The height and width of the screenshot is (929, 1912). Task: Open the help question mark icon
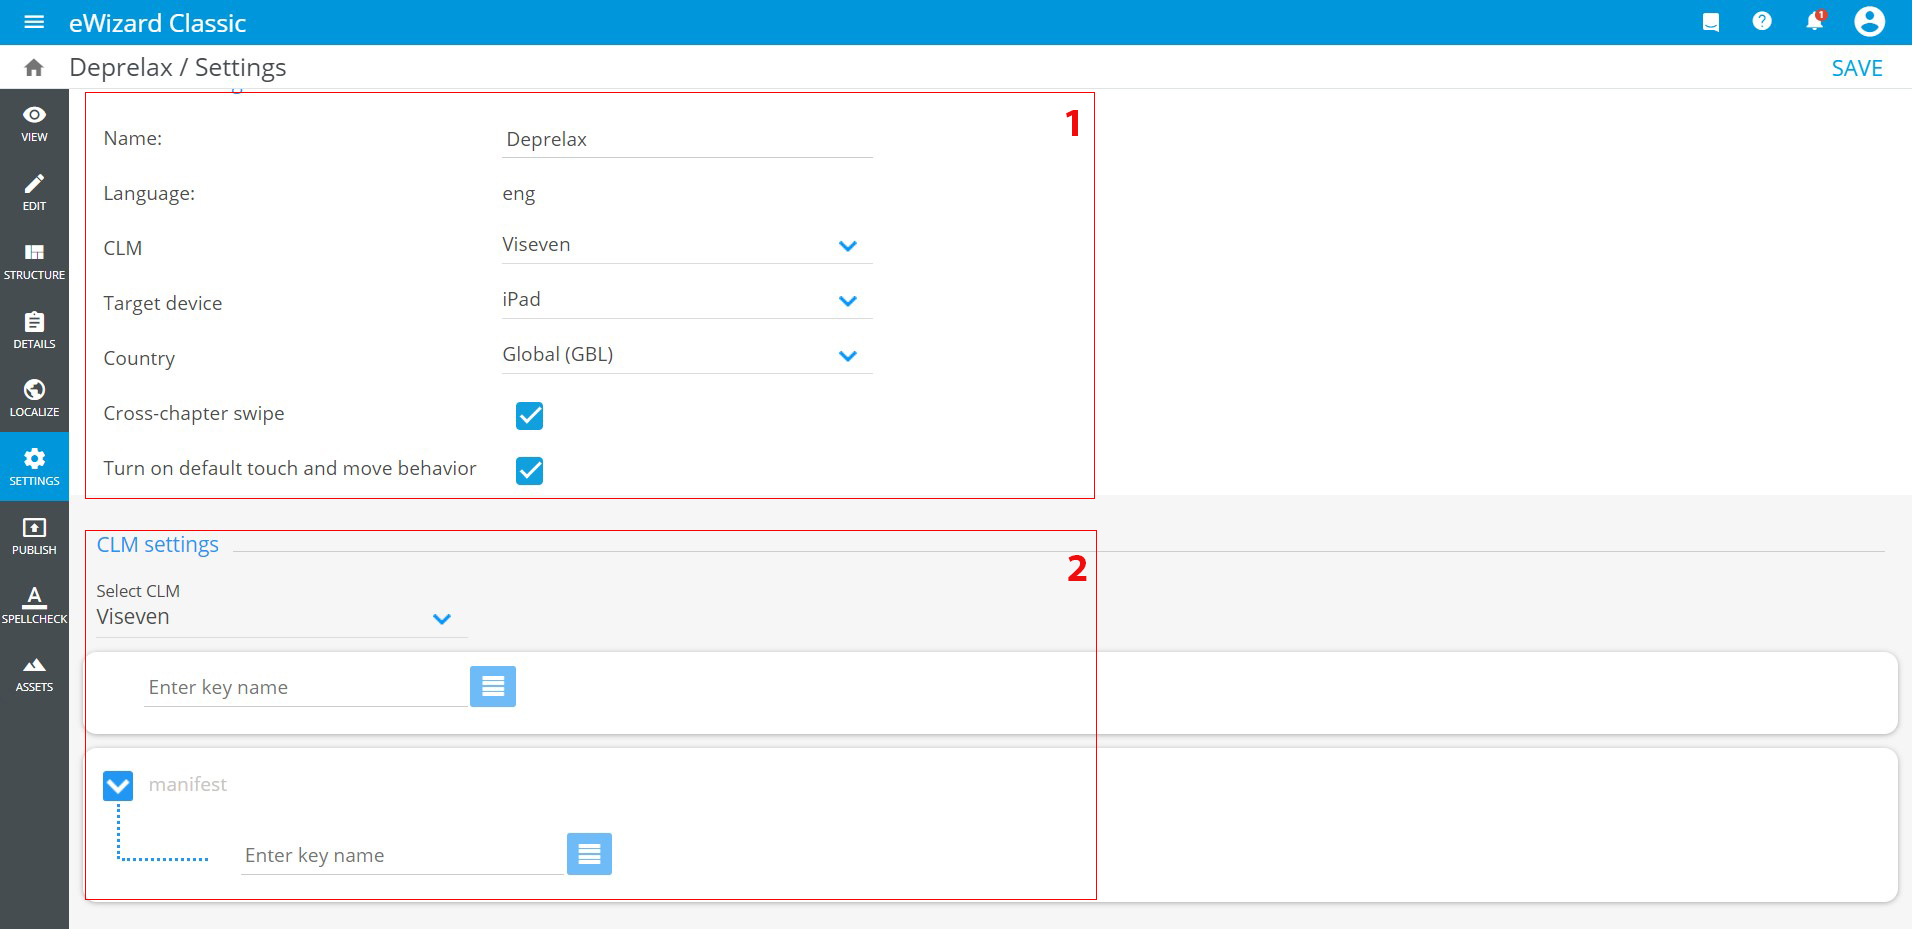(x=1762, y=21)
